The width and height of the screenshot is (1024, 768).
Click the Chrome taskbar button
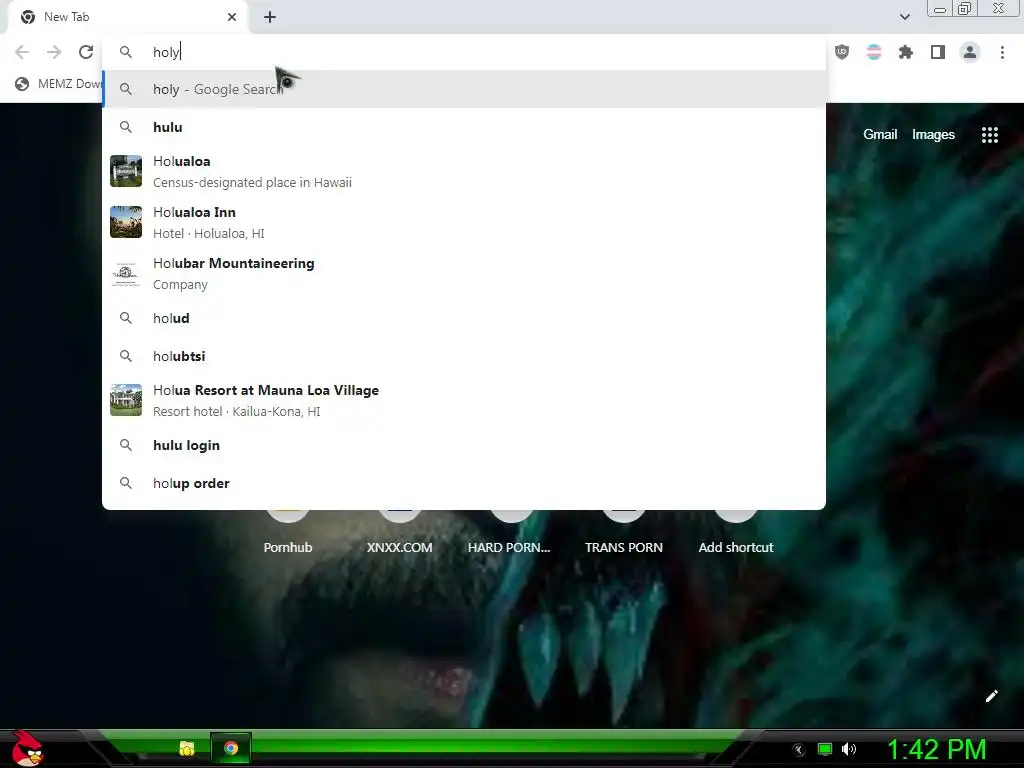tap(231, 748)
